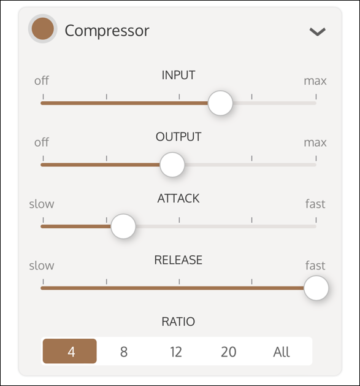Collapse the Compressor panel chevron
360x386 pixels.
317,32
